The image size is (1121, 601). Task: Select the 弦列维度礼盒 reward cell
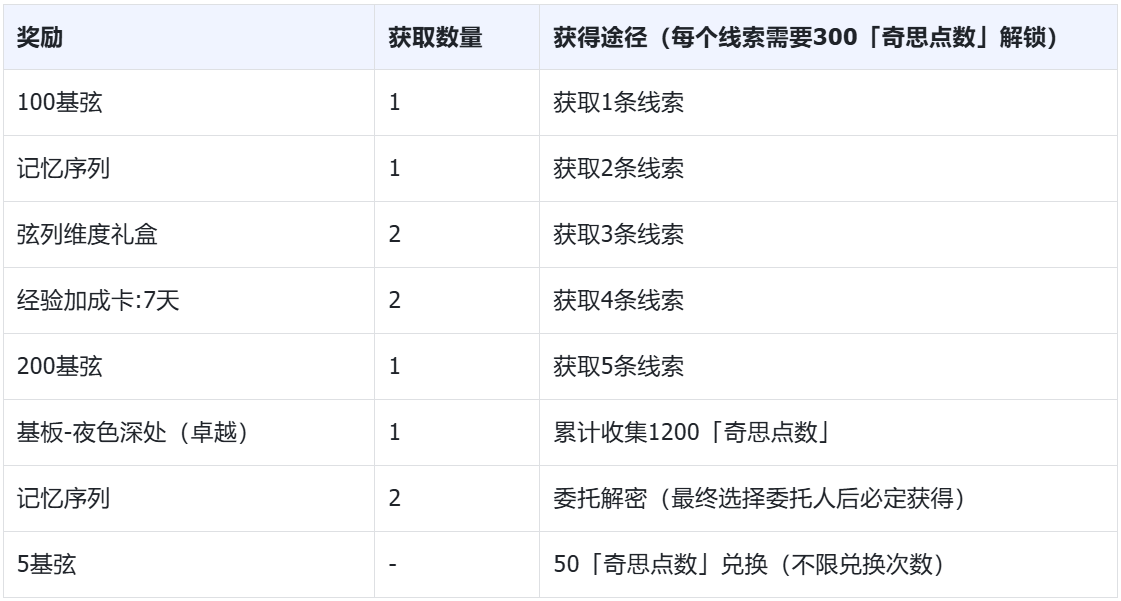[189, 234]
